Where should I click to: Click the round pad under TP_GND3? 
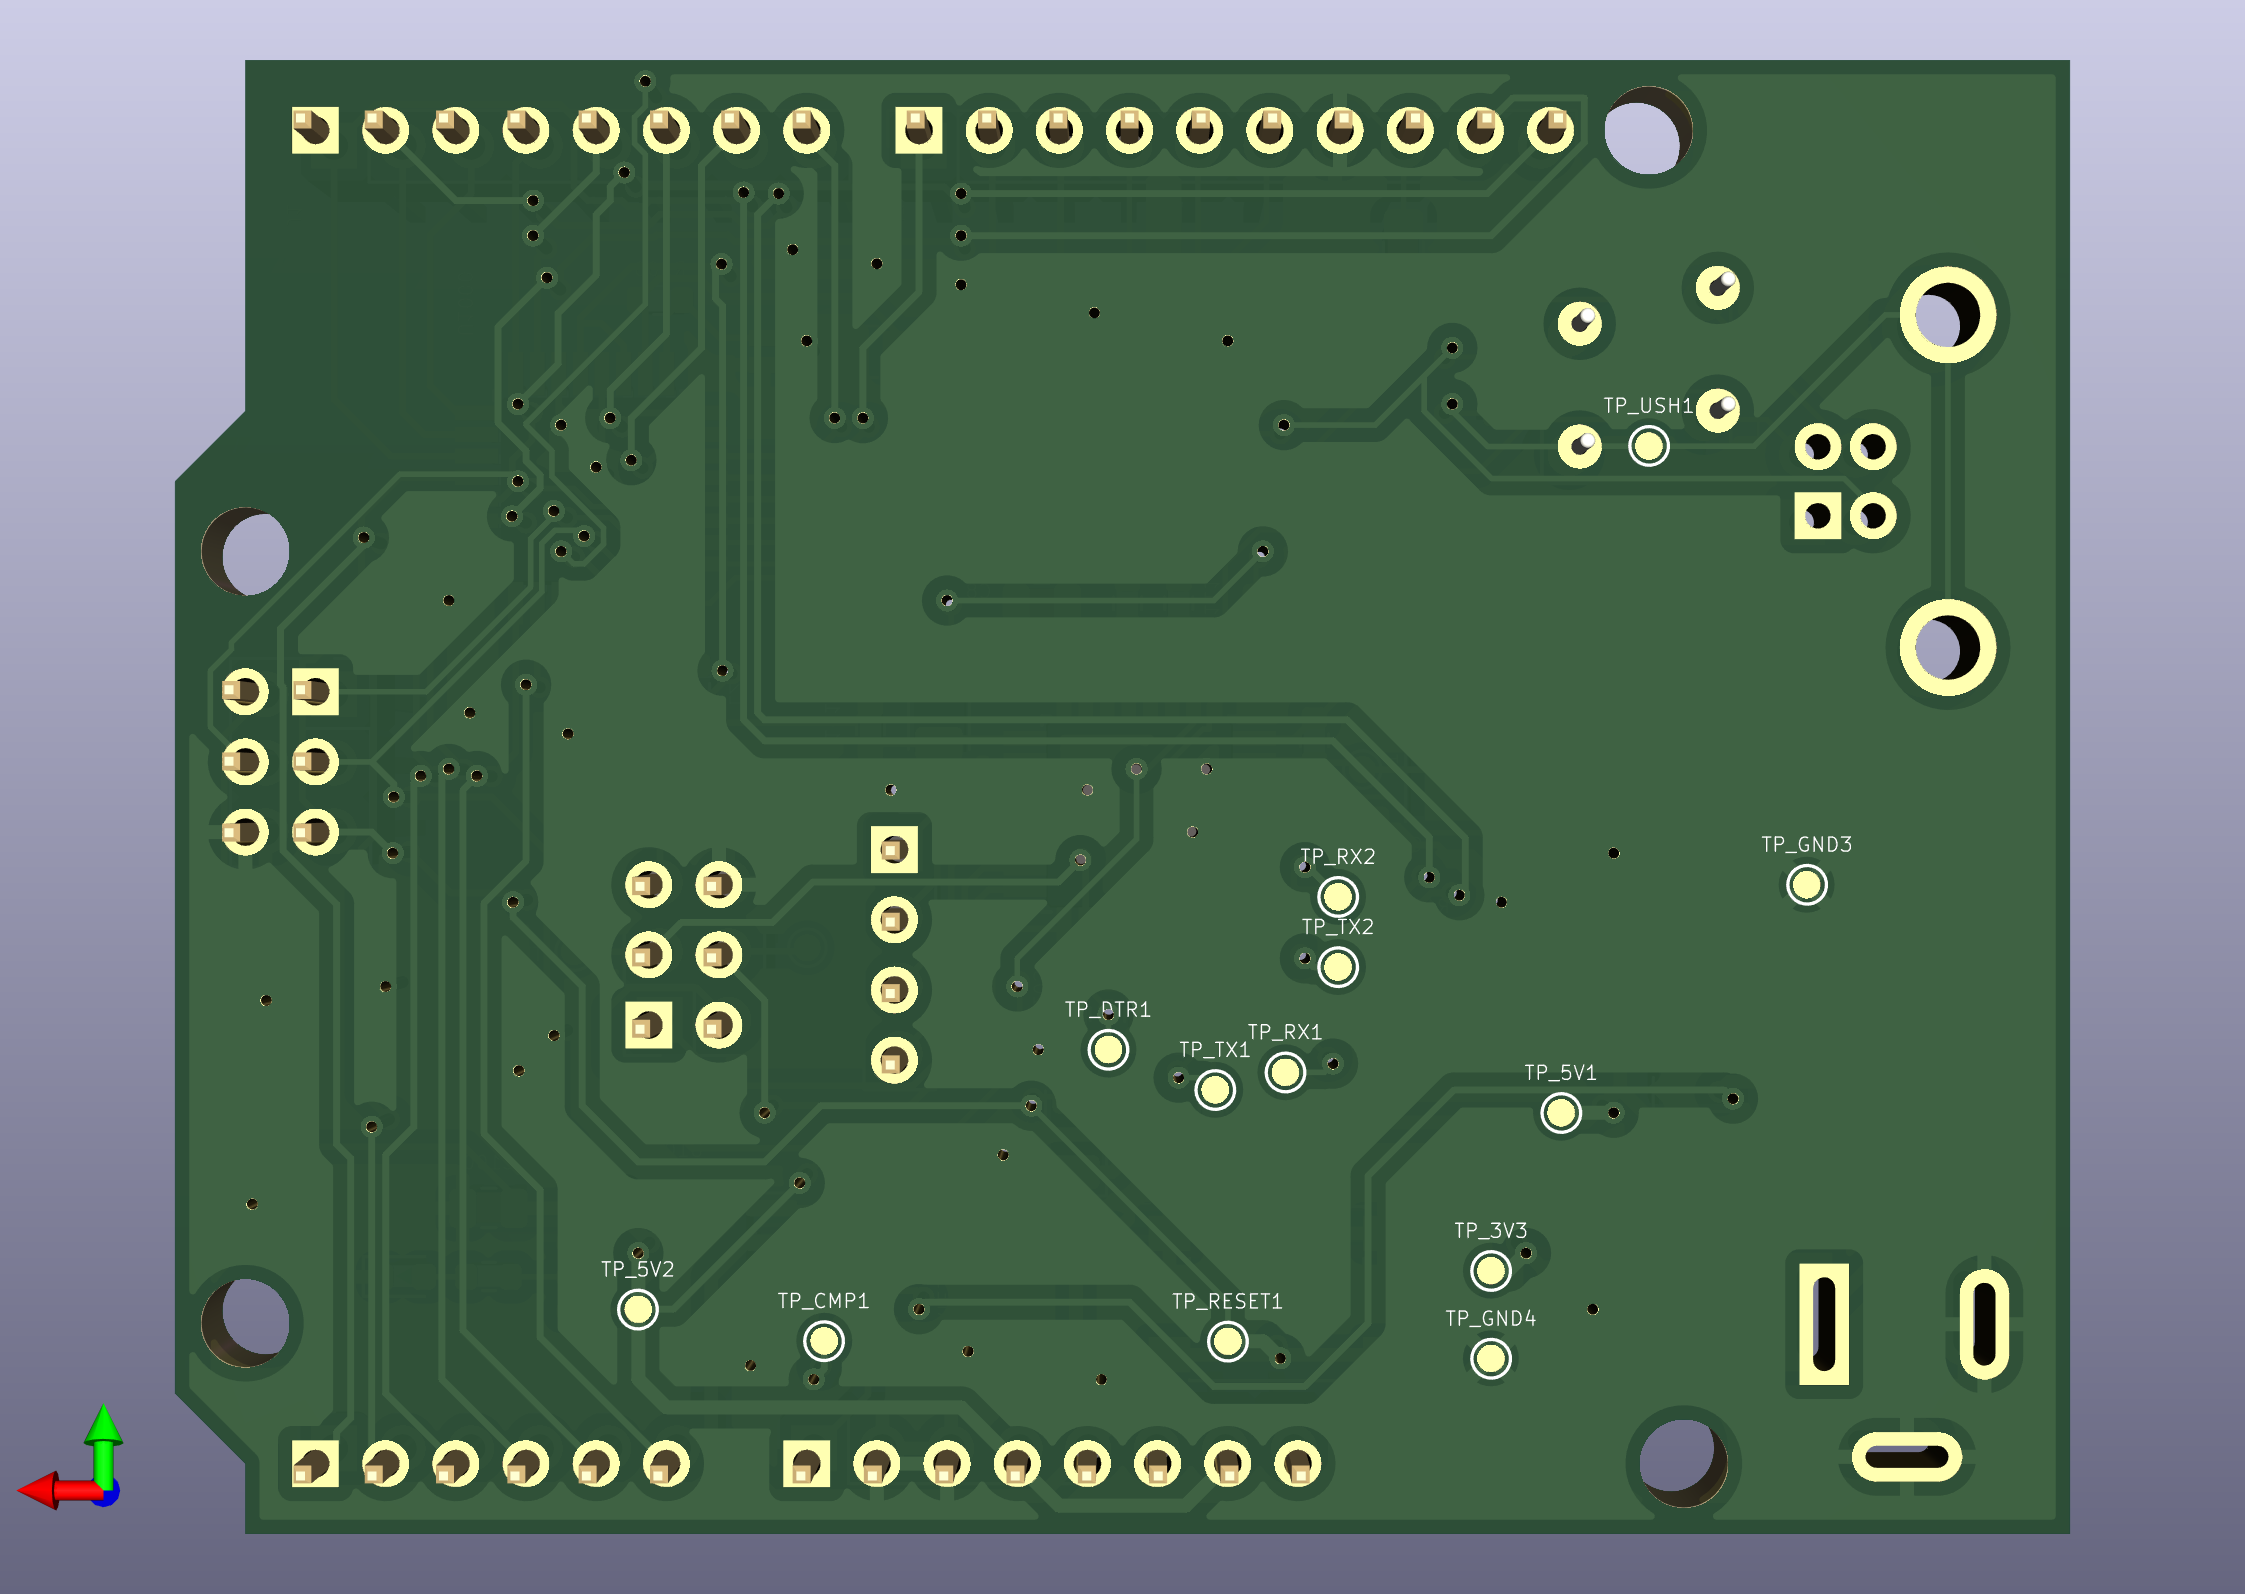point(1806,885)
